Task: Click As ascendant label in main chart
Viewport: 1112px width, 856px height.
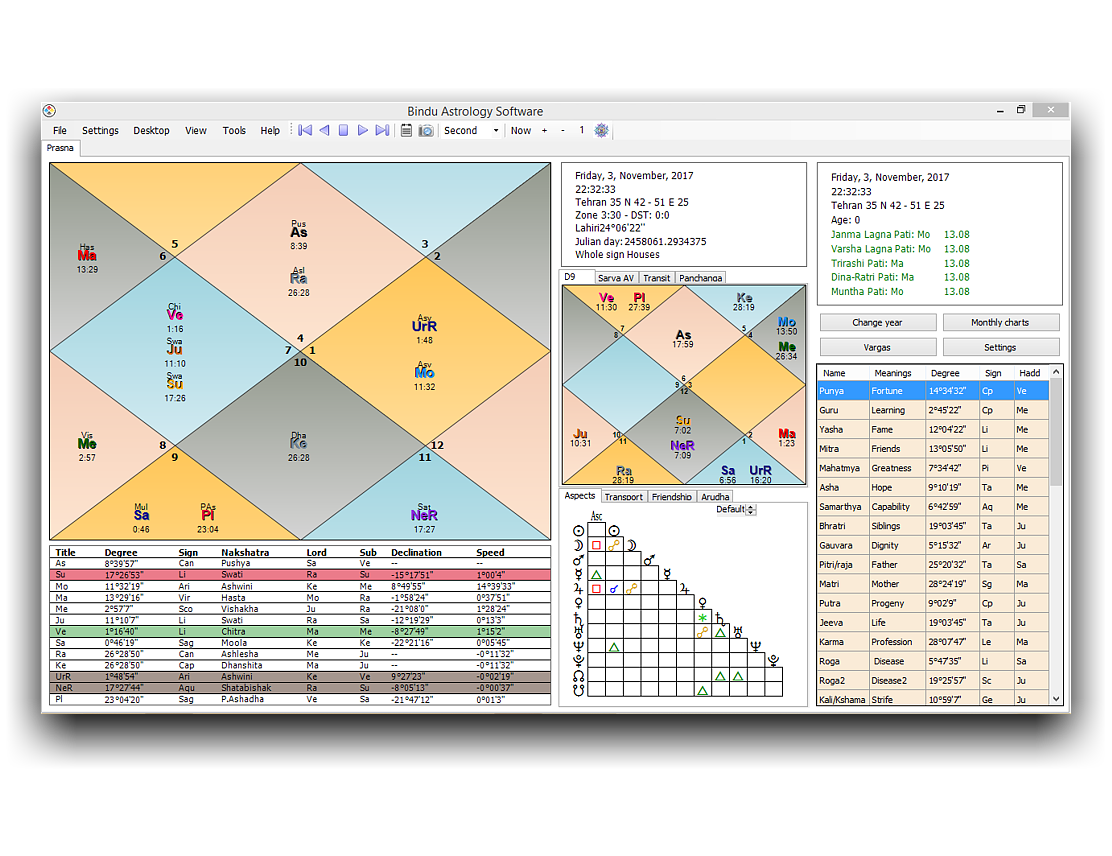Action: pyautogui.click(x=299, y=233)
